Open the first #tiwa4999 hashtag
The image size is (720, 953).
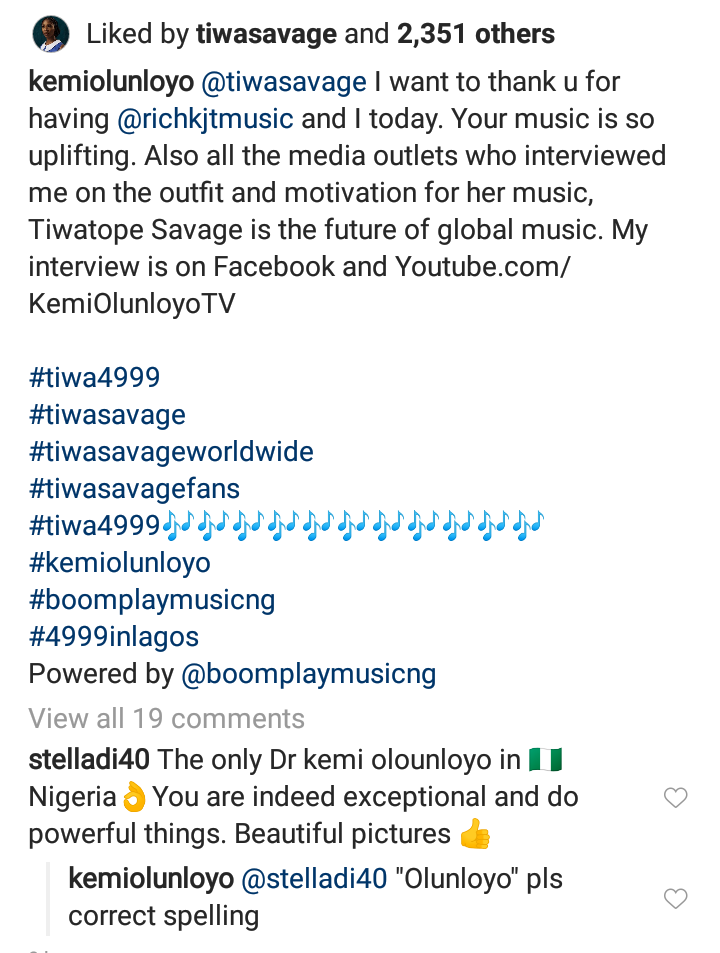[94, 378]
